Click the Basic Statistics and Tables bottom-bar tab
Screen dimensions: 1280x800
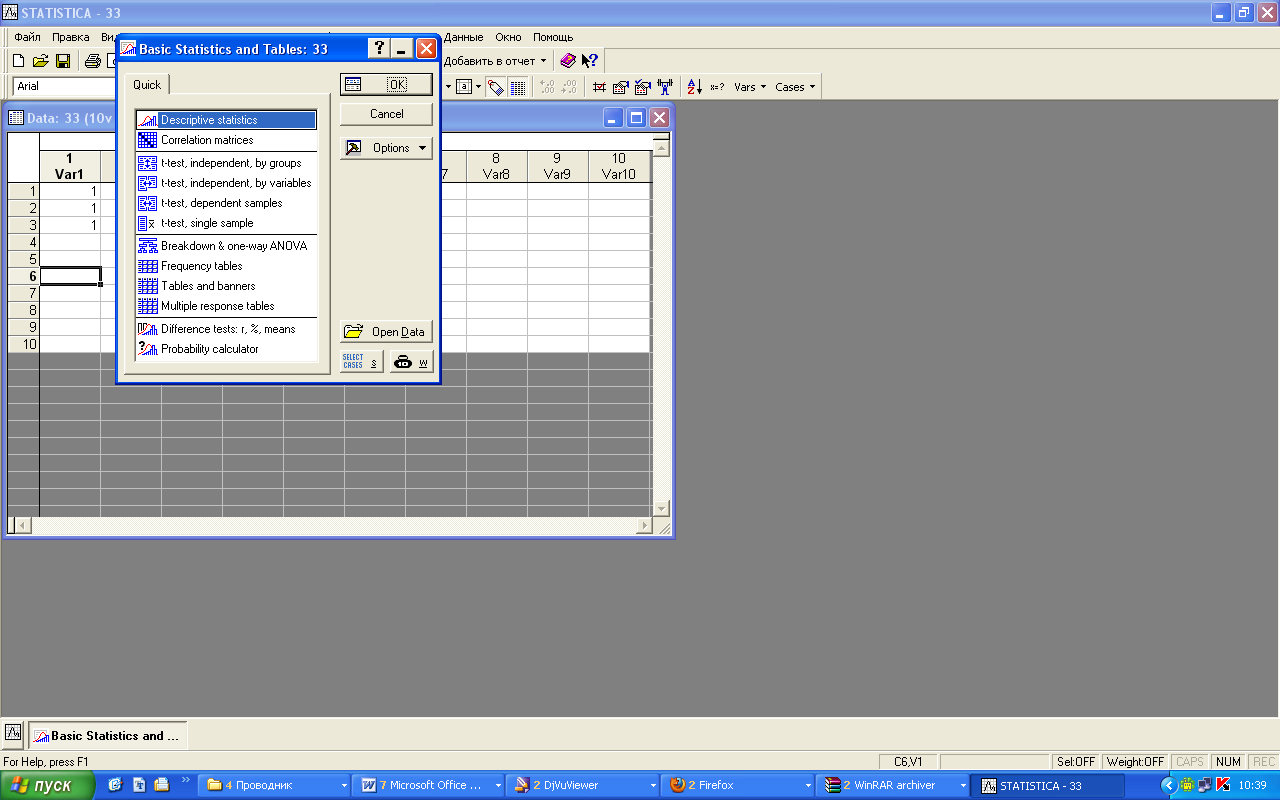pyautogui.click(x=107, y=736)
